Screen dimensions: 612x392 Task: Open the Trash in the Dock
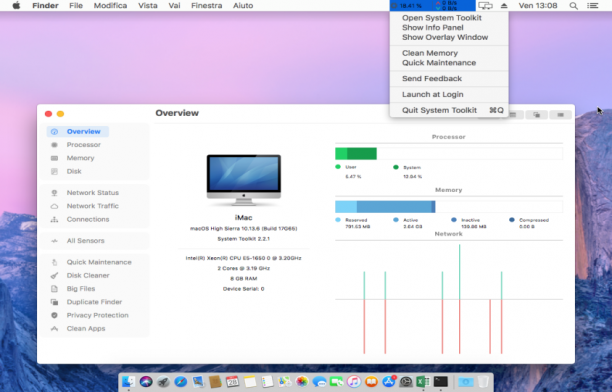[x=483, y=381]
